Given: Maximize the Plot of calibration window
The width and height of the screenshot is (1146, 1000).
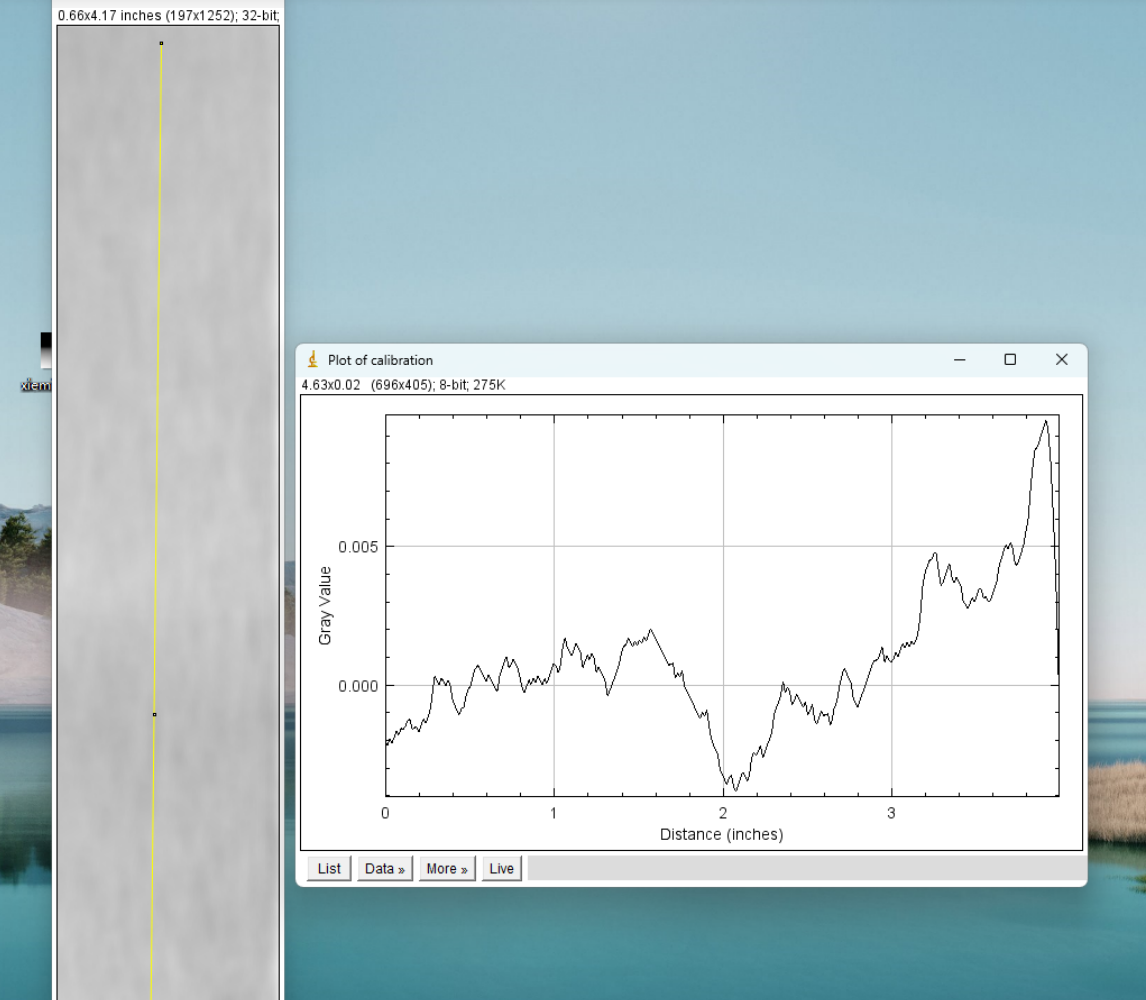Looking at the screenshot, I should [1011, 359].
